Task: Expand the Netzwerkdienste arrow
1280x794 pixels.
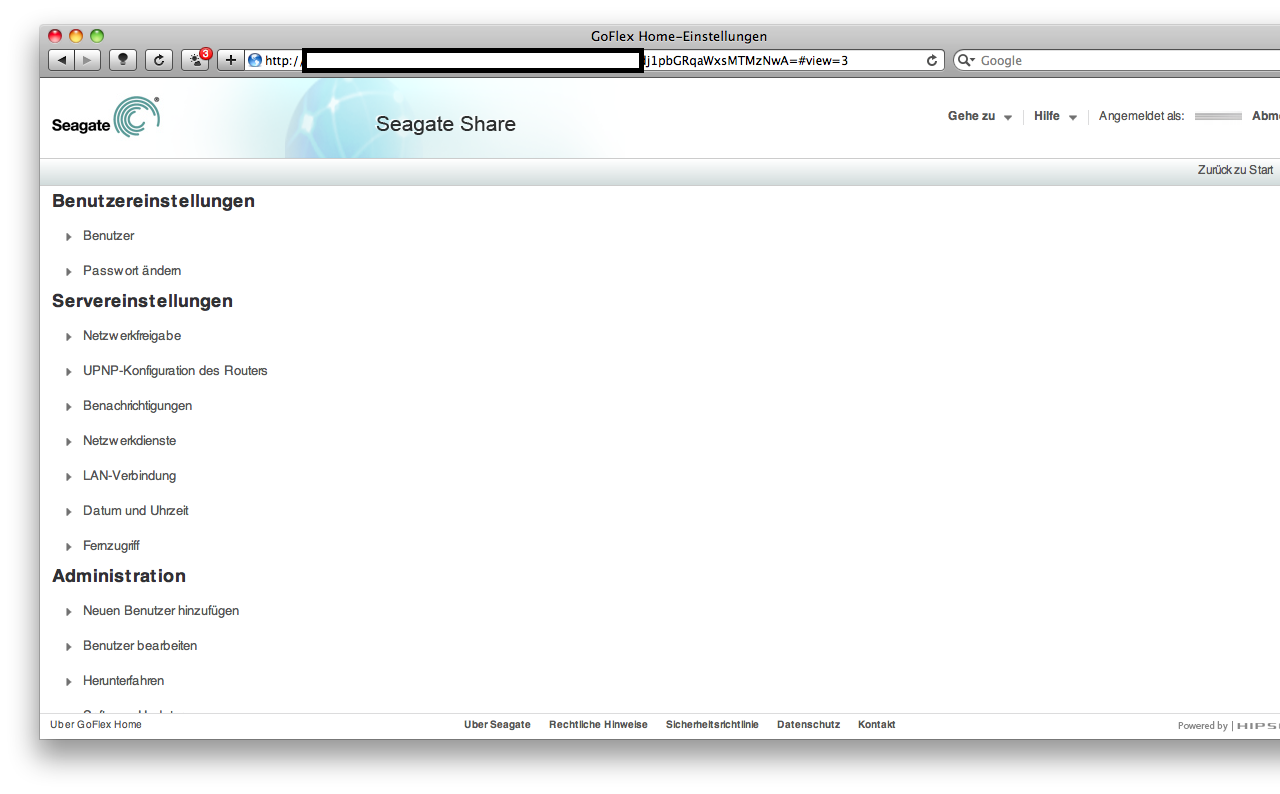Action: pos(69,442)
